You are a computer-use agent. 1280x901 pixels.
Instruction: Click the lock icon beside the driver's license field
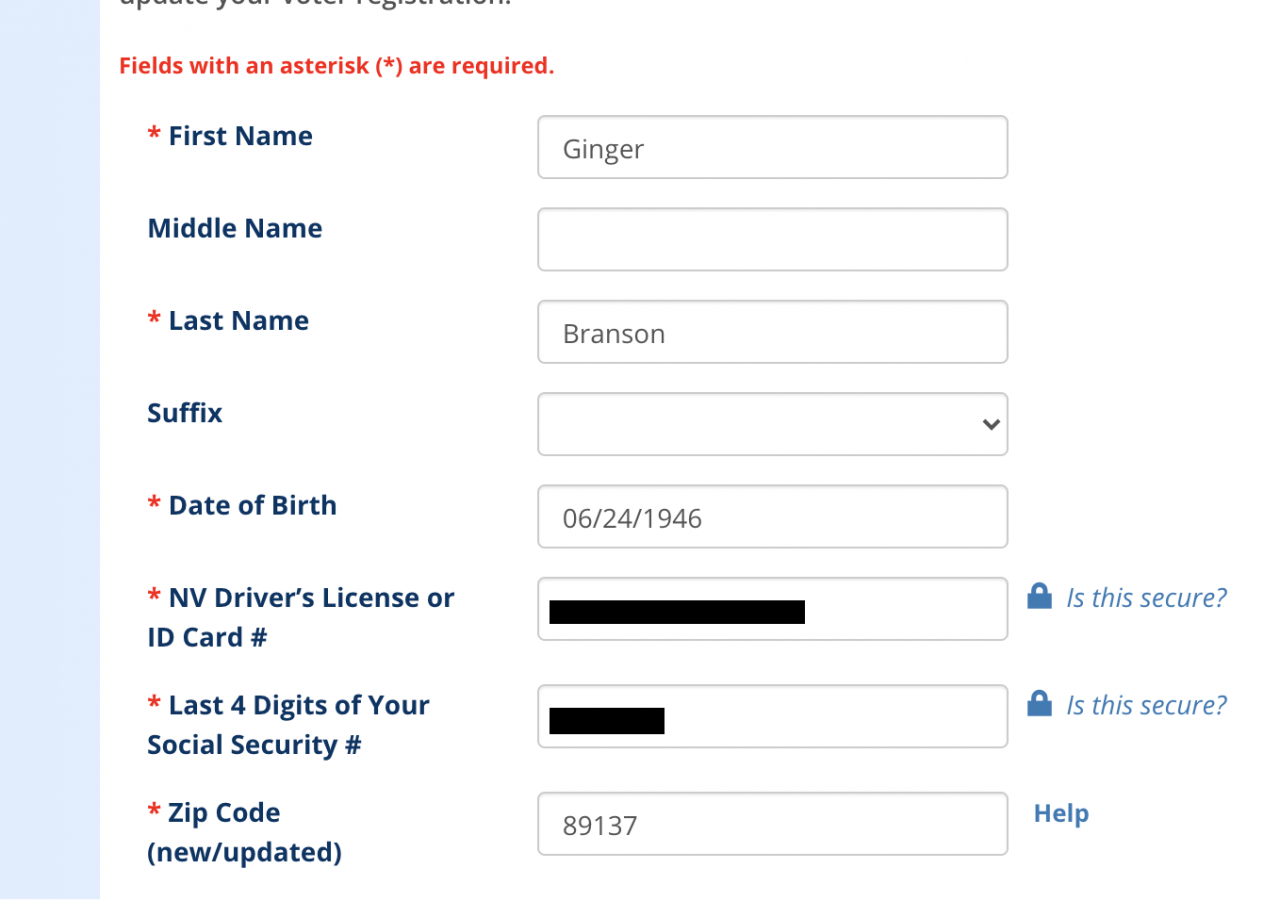click(x=1039, y=597)
